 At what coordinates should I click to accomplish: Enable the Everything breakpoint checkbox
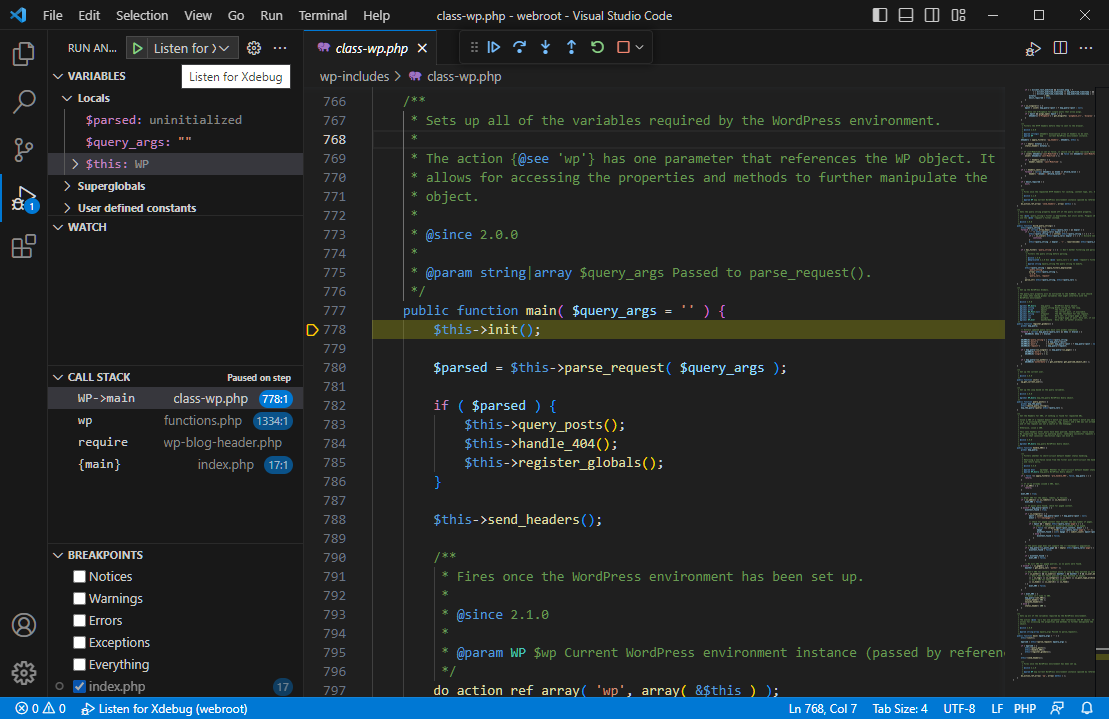[x=79, y=665]
